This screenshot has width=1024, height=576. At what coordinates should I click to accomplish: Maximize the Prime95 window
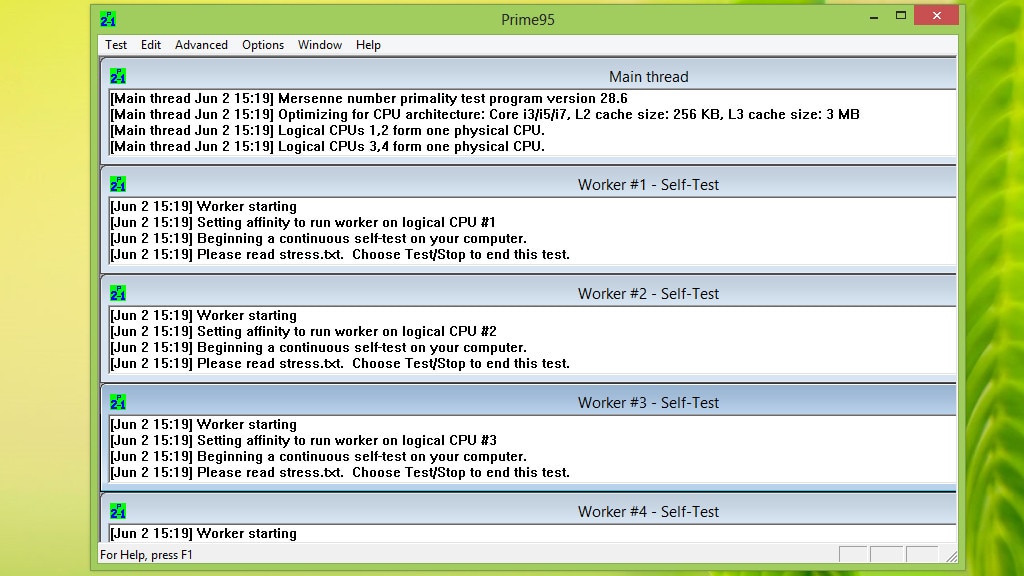tap(901, 16)
